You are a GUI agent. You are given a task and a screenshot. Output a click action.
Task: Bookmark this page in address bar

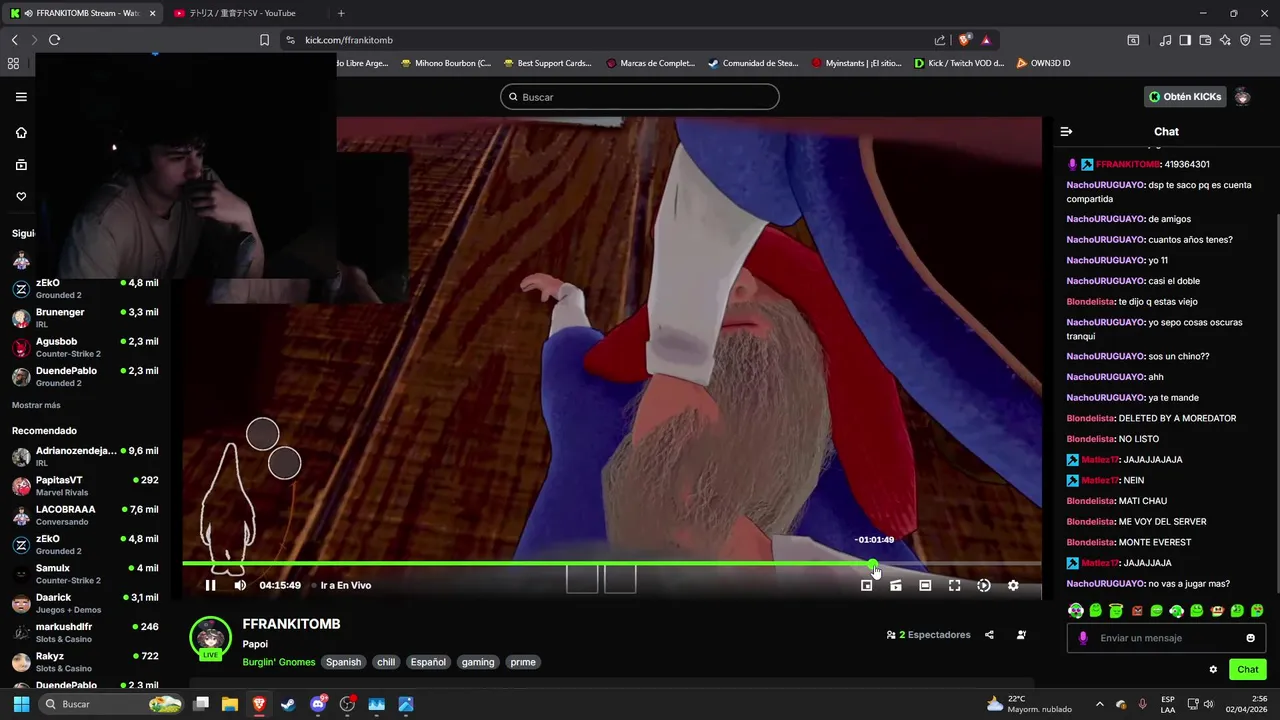pos(264,40)
